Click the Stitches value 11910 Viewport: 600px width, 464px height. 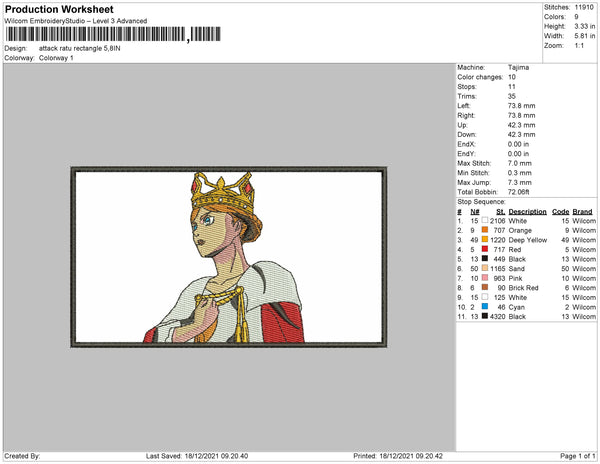click(584, 7)
